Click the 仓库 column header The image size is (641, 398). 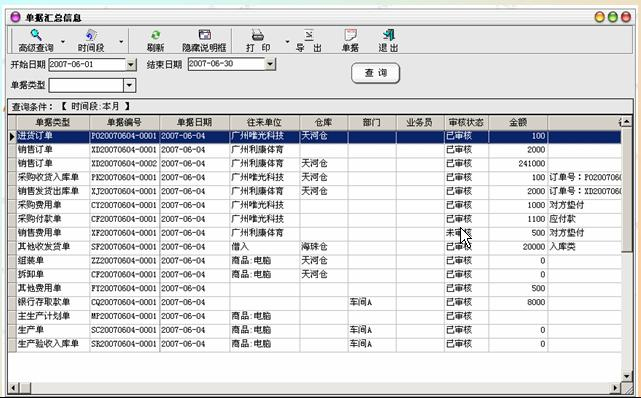(324, 122)
